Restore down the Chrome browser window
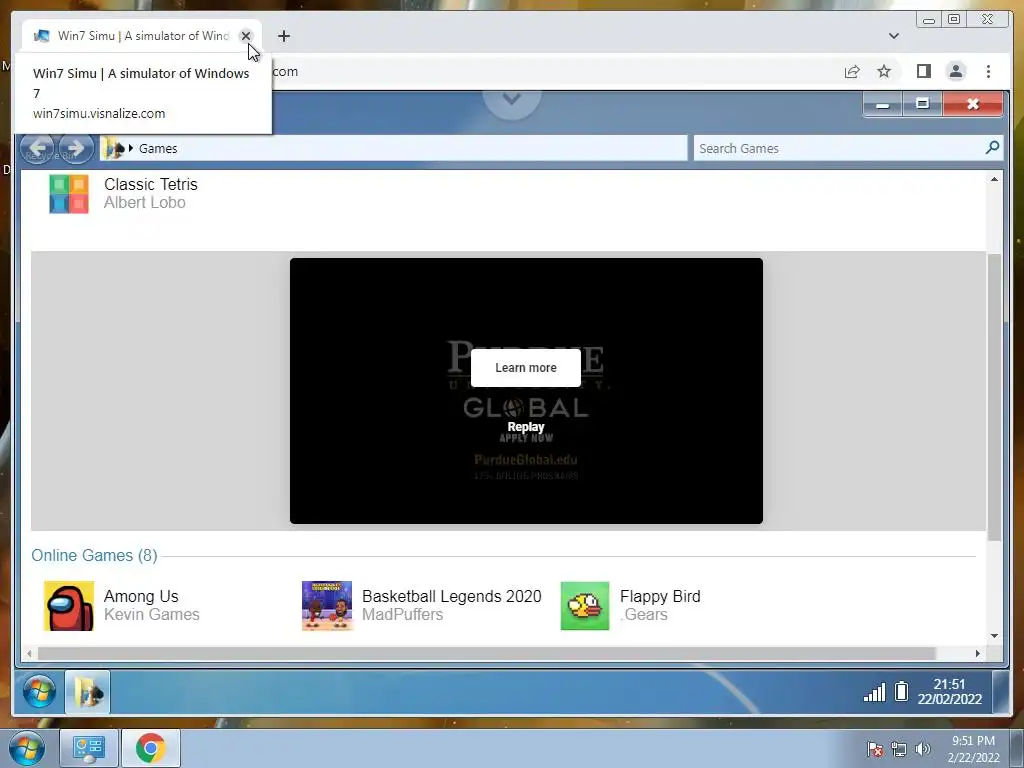 pos(954,20)
